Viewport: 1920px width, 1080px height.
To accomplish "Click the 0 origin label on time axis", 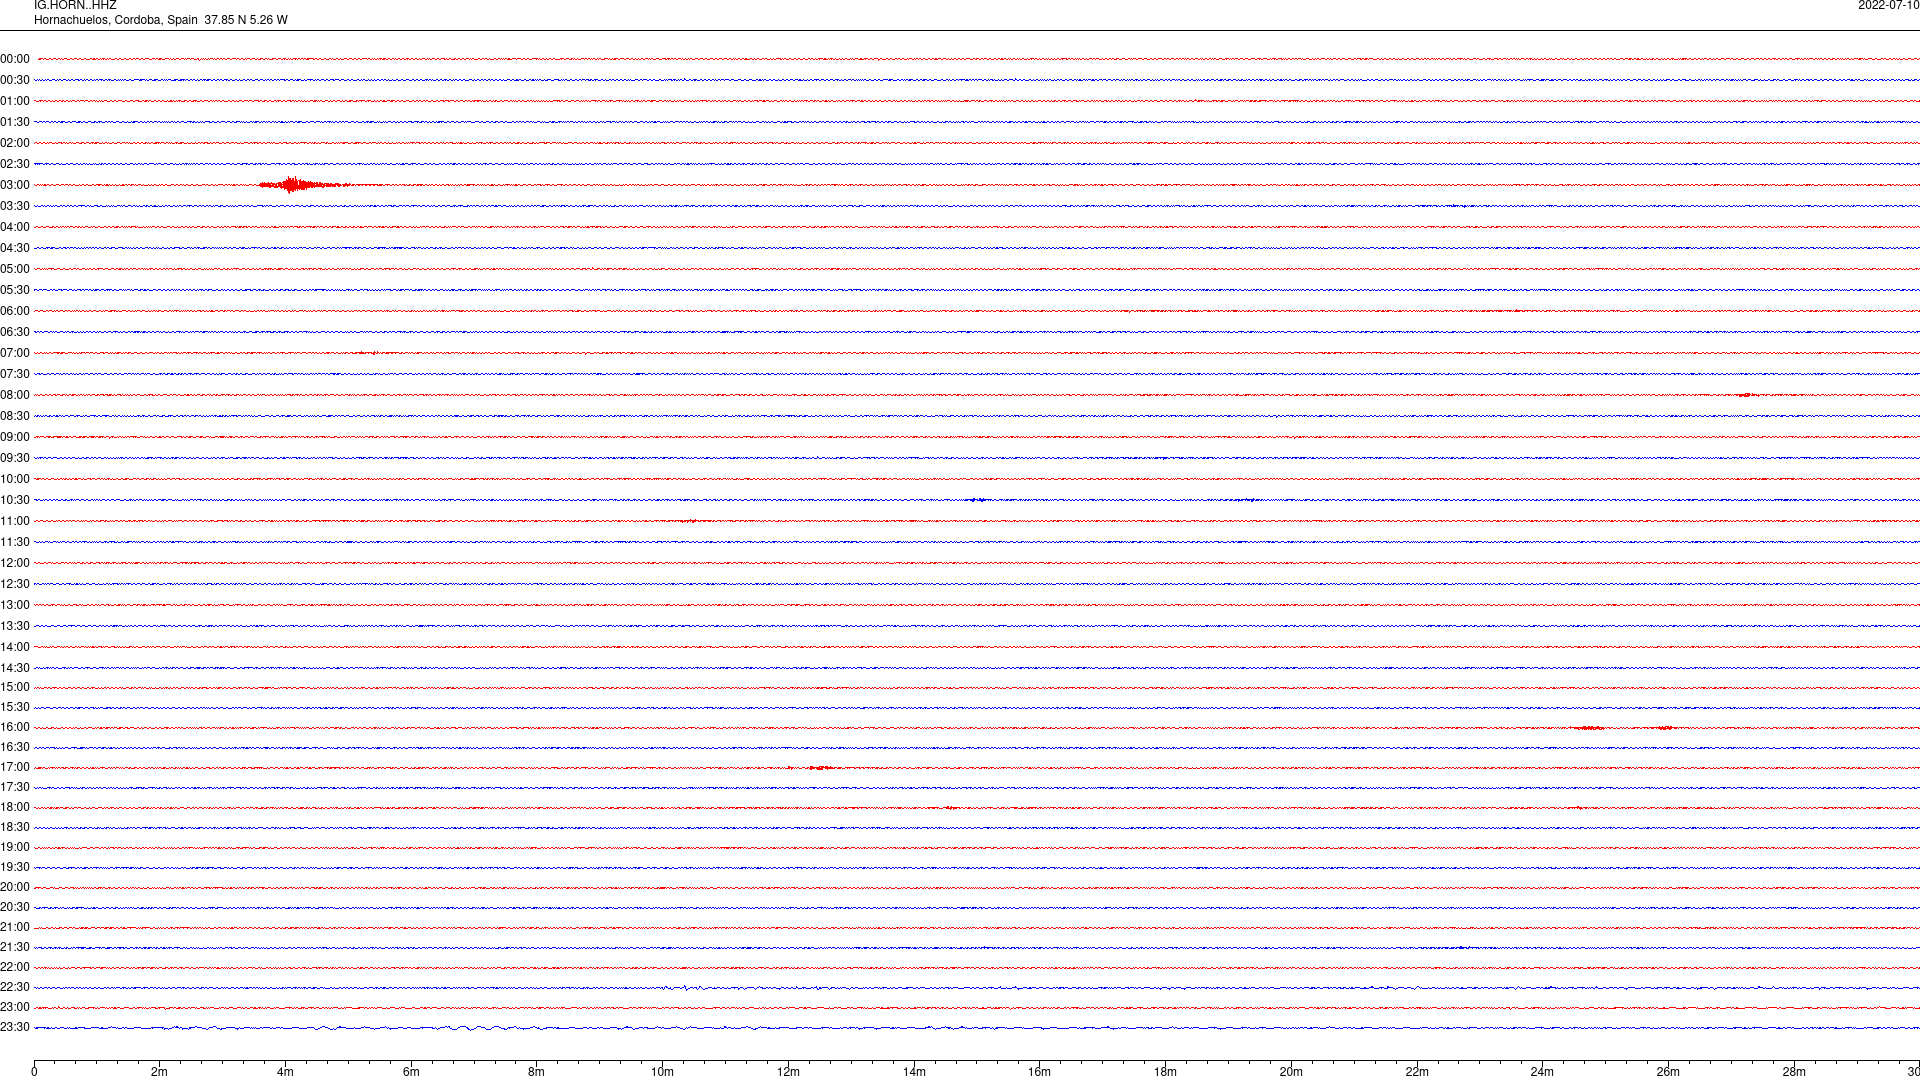I will pos(34,1072).
